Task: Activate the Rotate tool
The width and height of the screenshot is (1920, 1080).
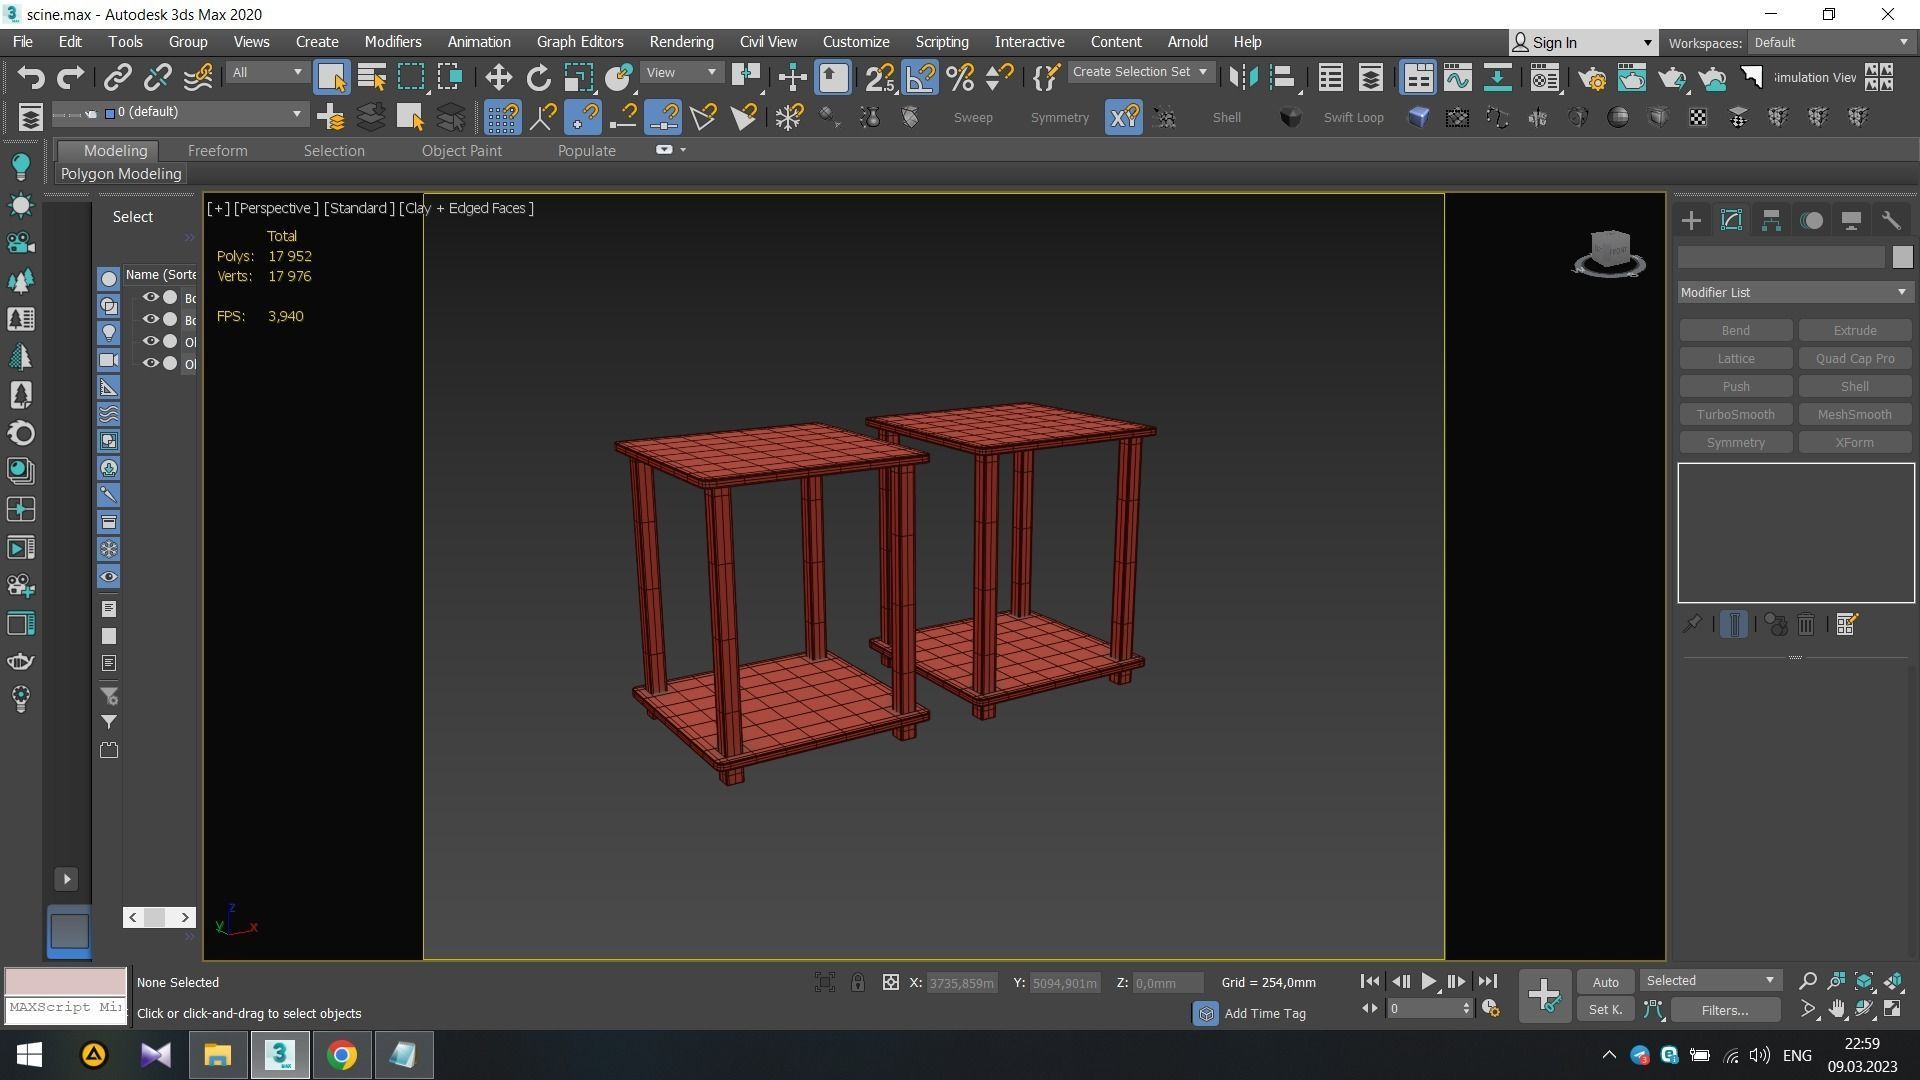Action: 538,78
